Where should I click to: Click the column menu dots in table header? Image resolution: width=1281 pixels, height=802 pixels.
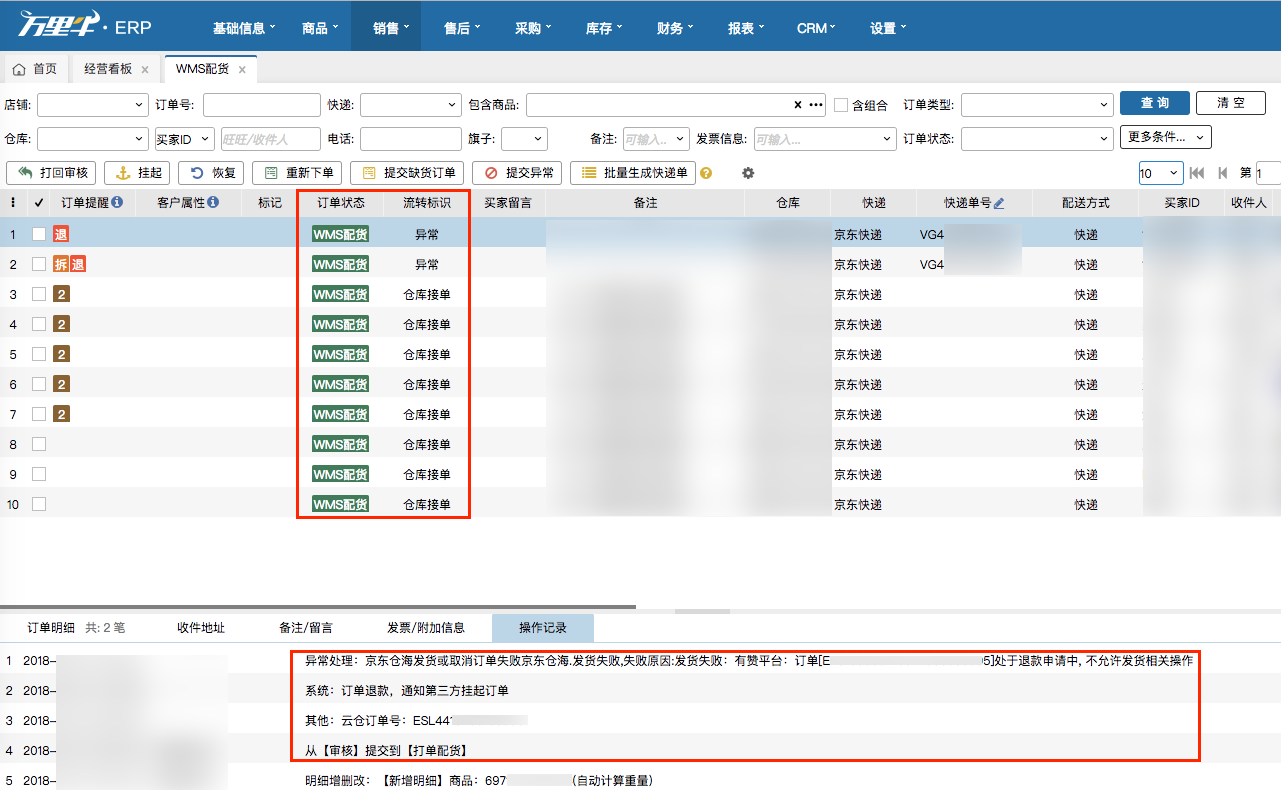click(x=13, y=203)
